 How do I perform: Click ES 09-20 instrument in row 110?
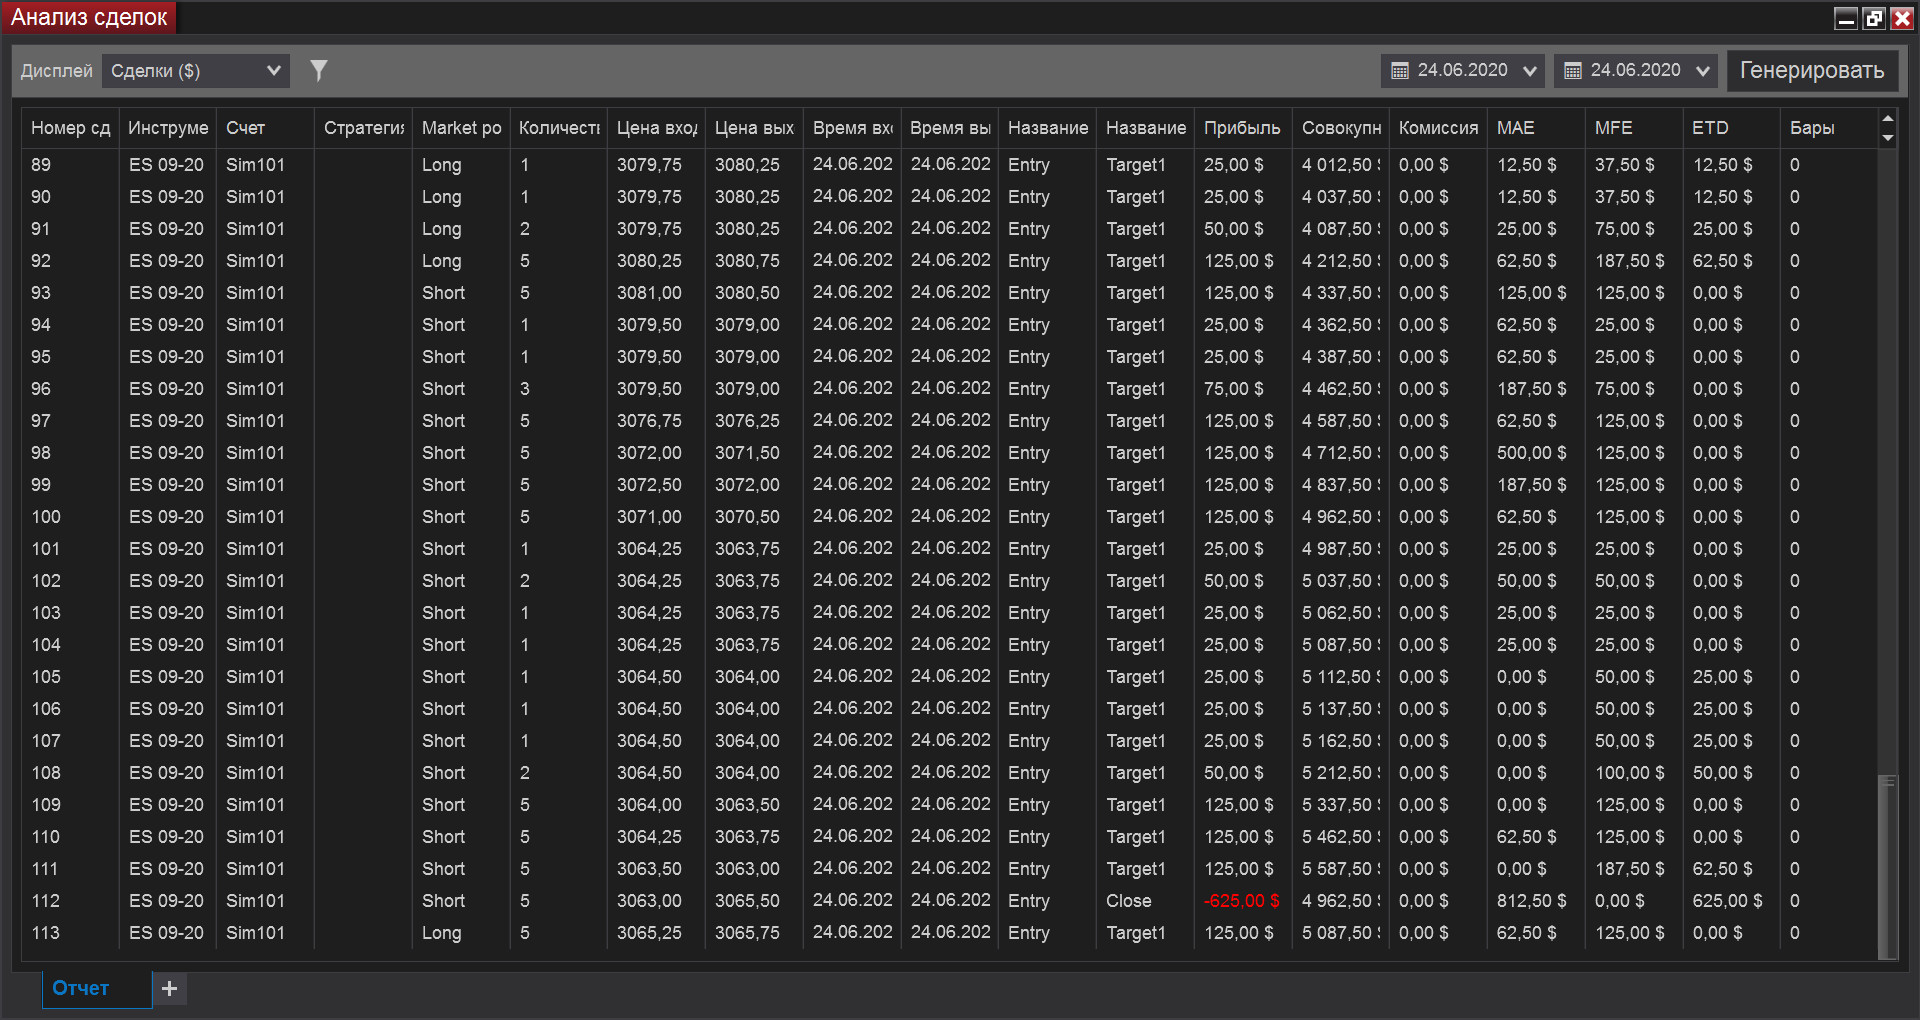point(166,837)
